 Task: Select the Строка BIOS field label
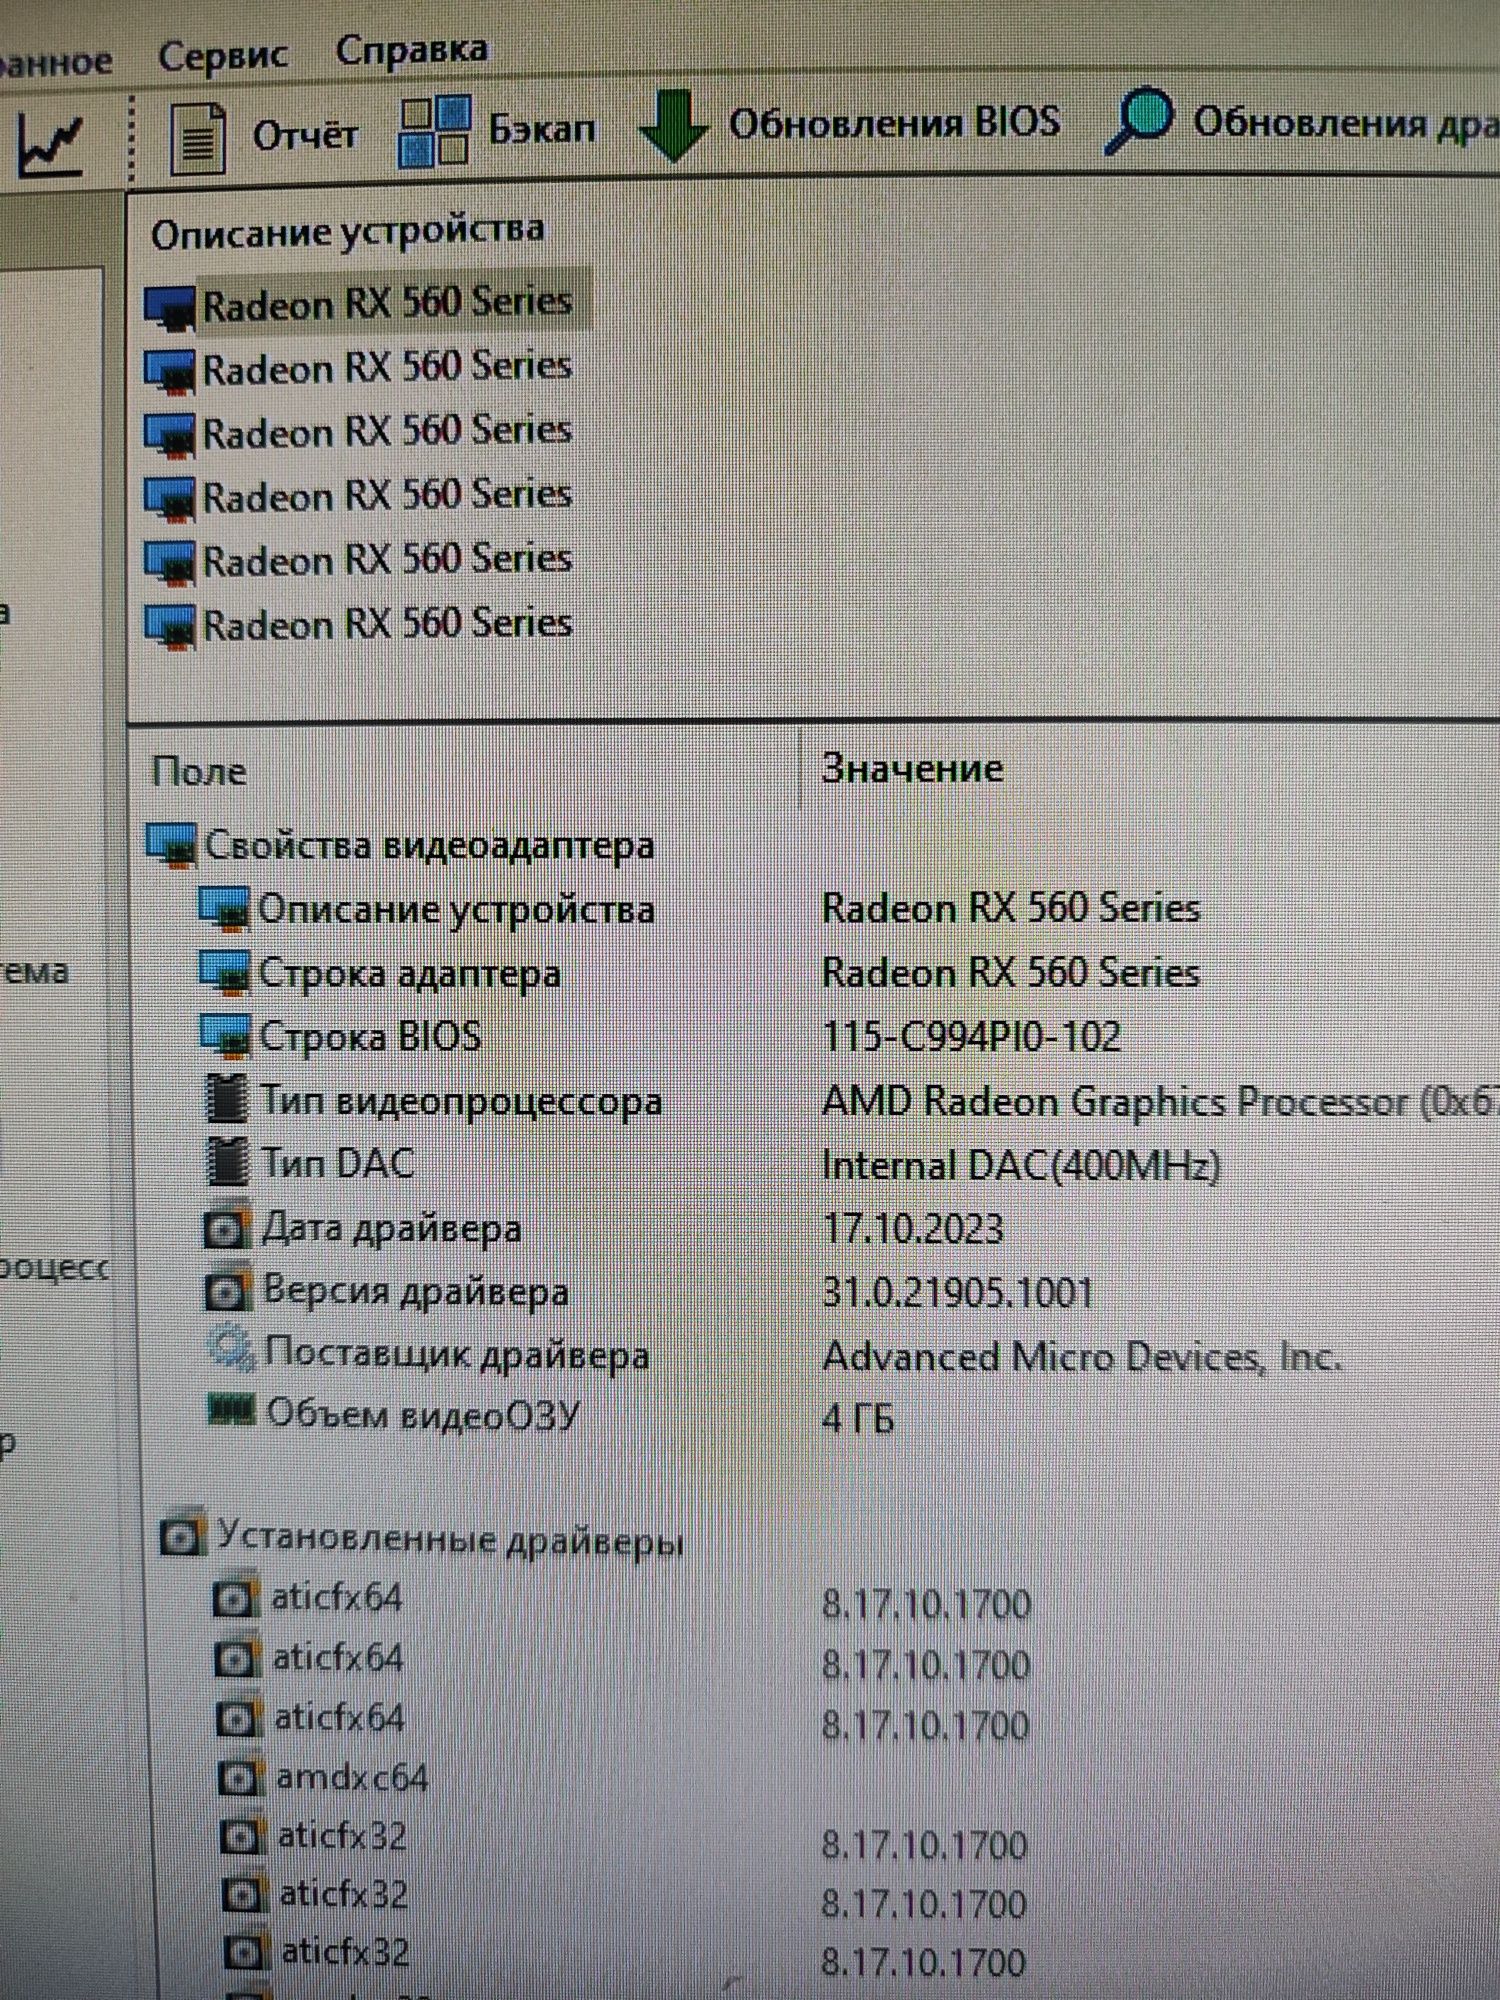pos(370,1036)
